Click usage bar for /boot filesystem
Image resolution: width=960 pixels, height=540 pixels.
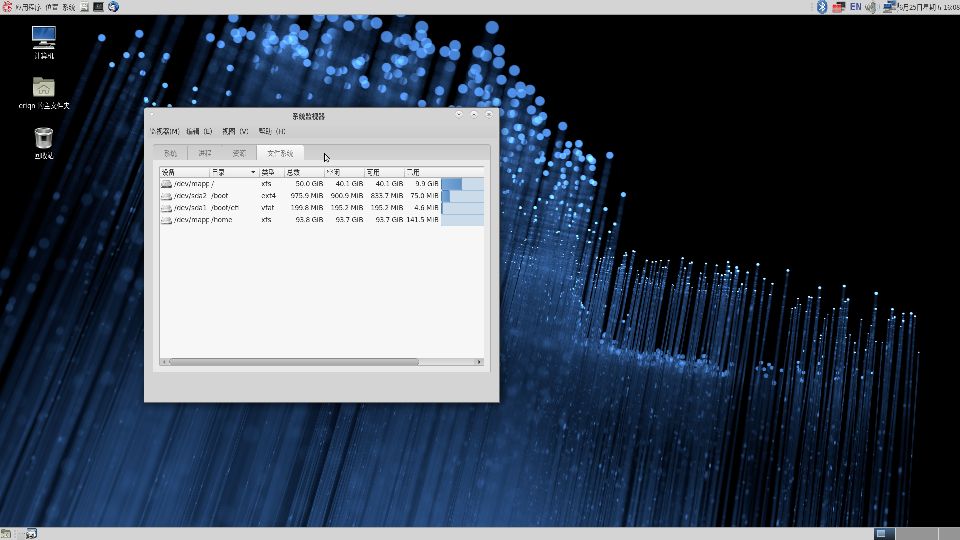[462, 196]
